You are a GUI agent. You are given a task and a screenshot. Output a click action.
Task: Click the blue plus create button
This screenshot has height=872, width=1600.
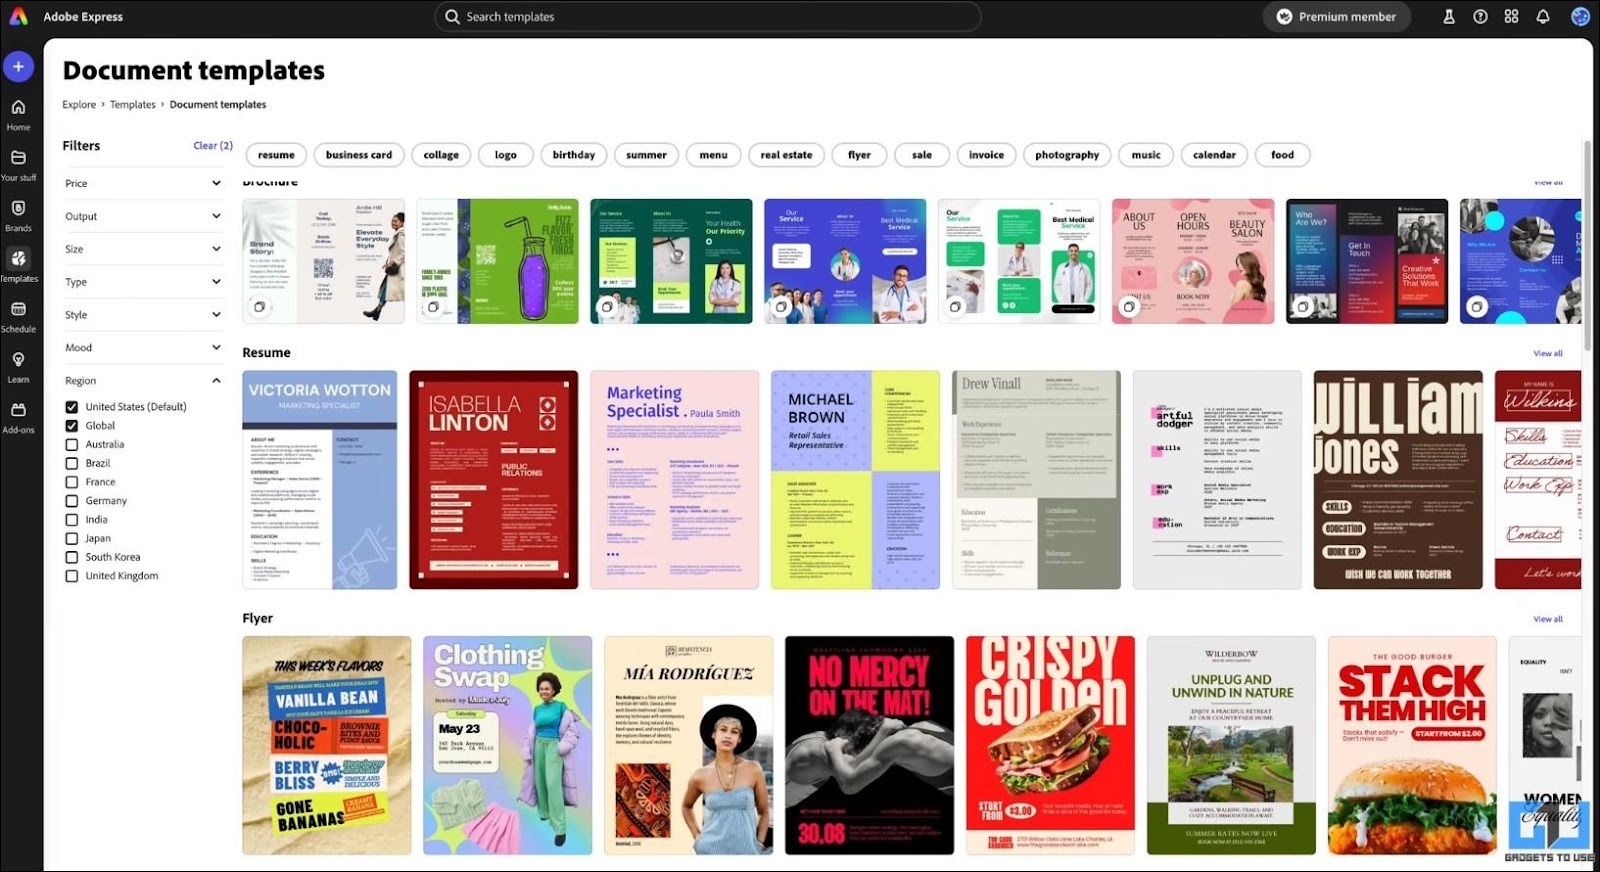18,66
